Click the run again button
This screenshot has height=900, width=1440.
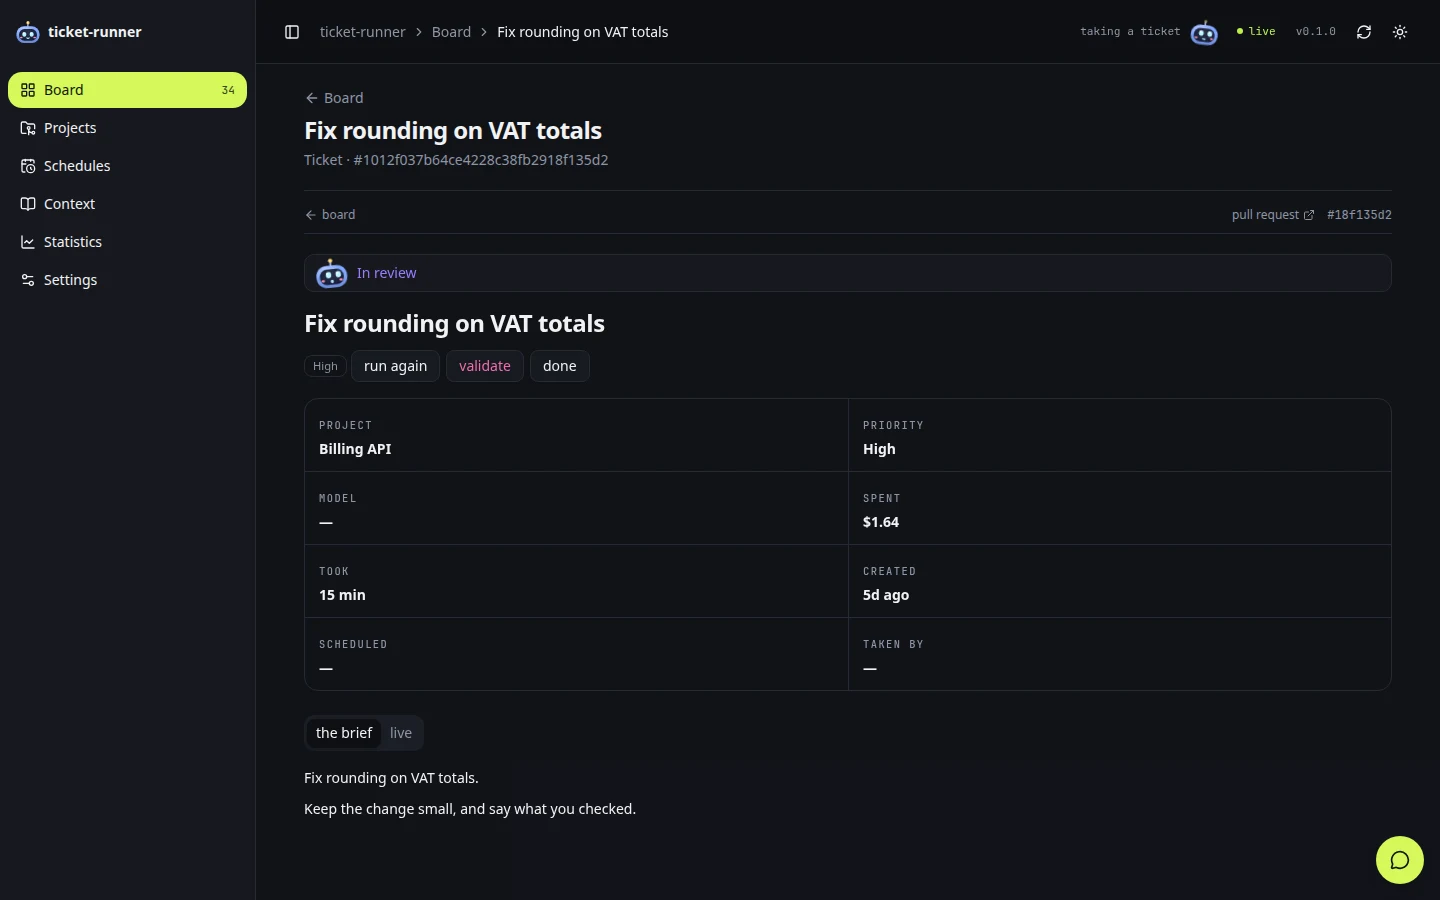(395, 366)
